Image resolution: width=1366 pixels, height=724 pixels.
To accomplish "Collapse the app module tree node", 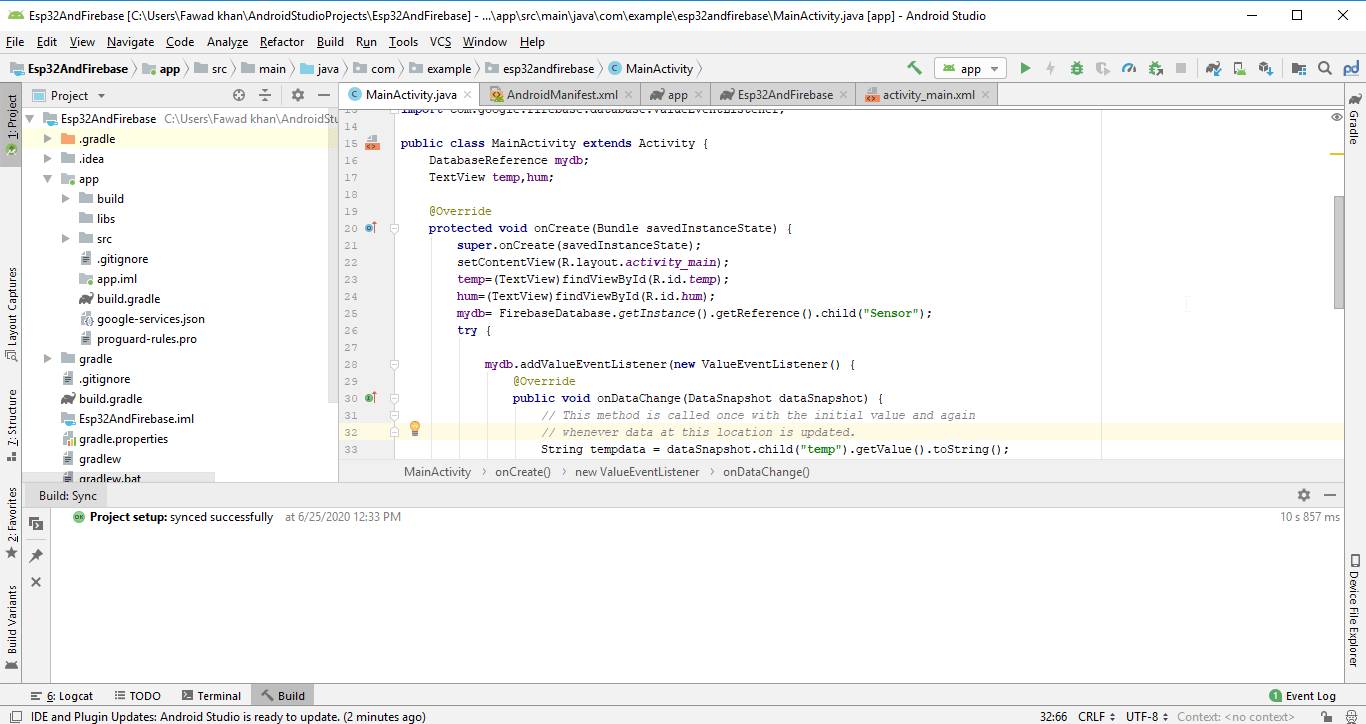I will point(48,179).
